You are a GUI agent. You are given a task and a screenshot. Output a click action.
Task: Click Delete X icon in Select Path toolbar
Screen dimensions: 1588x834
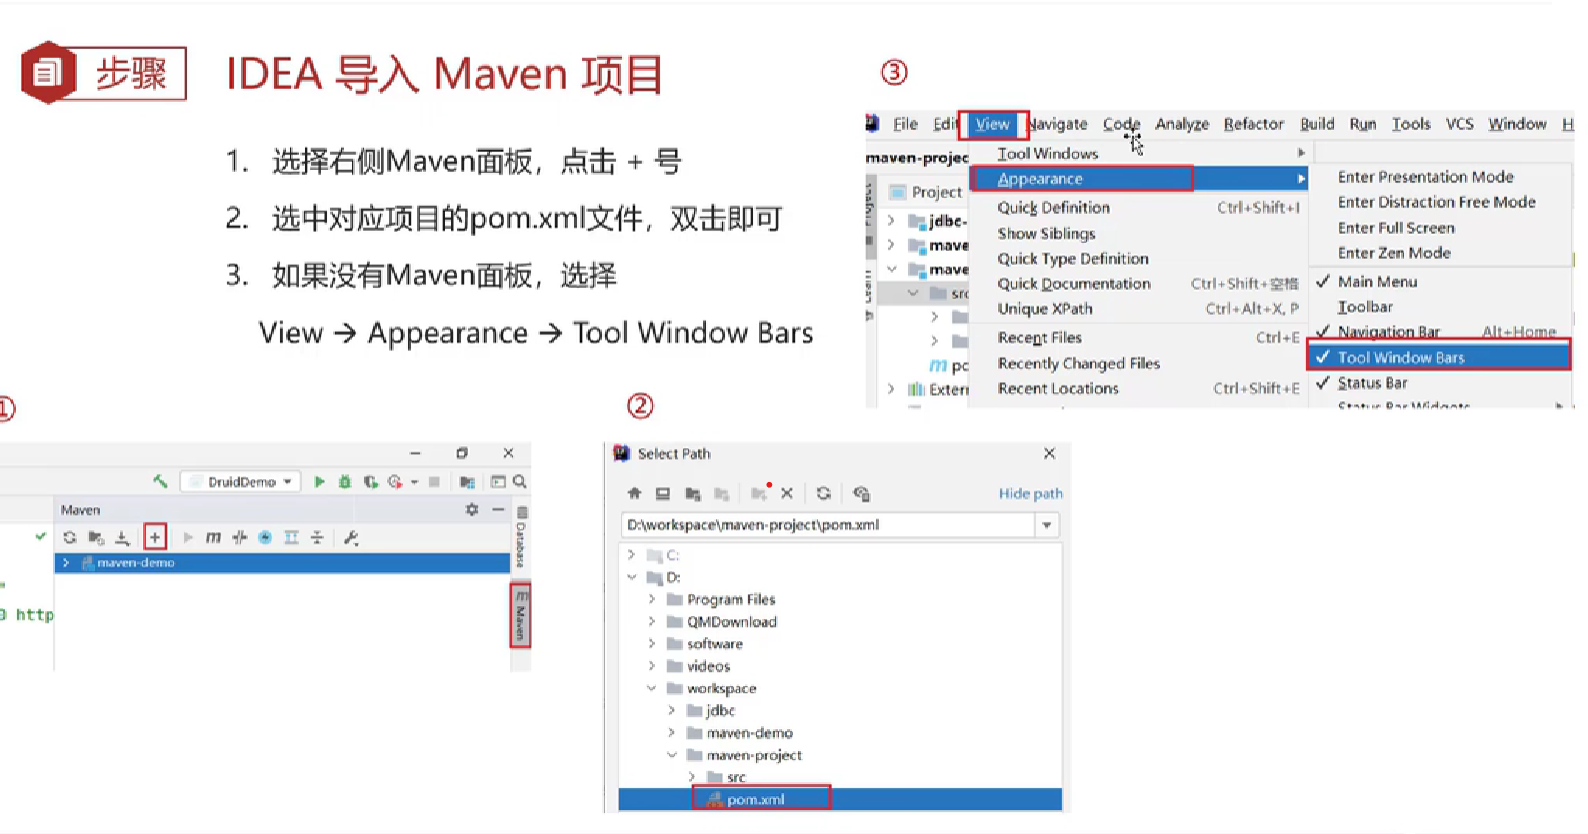pos(787,493)
